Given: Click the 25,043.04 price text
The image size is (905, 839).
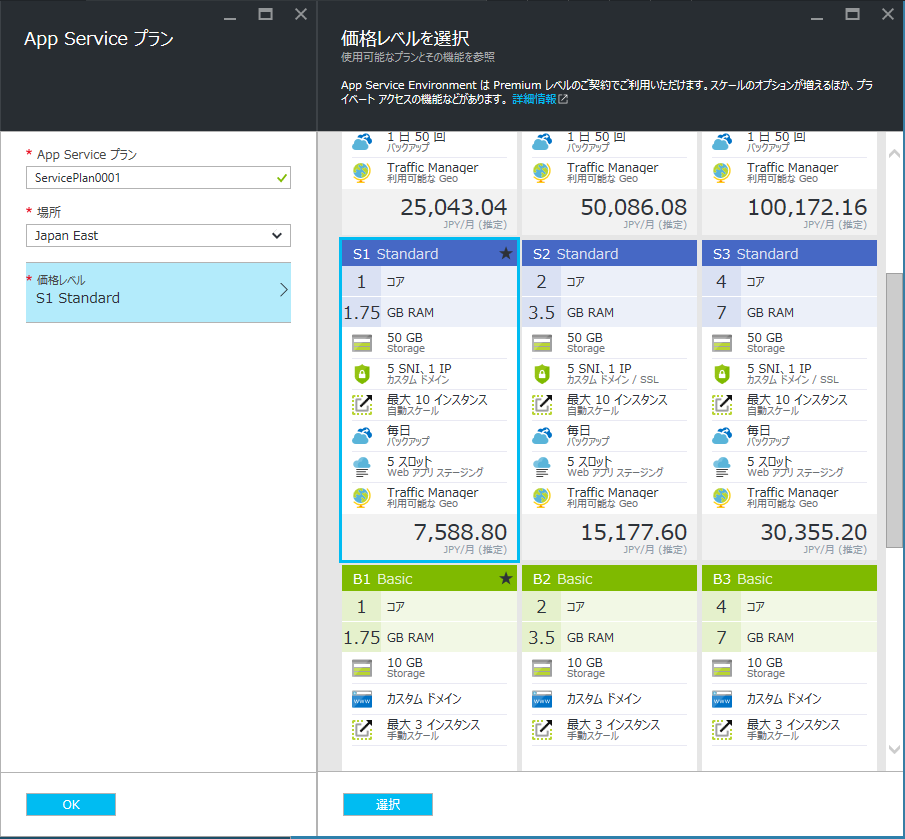Looking at the screenshot, I should point(454,207).
